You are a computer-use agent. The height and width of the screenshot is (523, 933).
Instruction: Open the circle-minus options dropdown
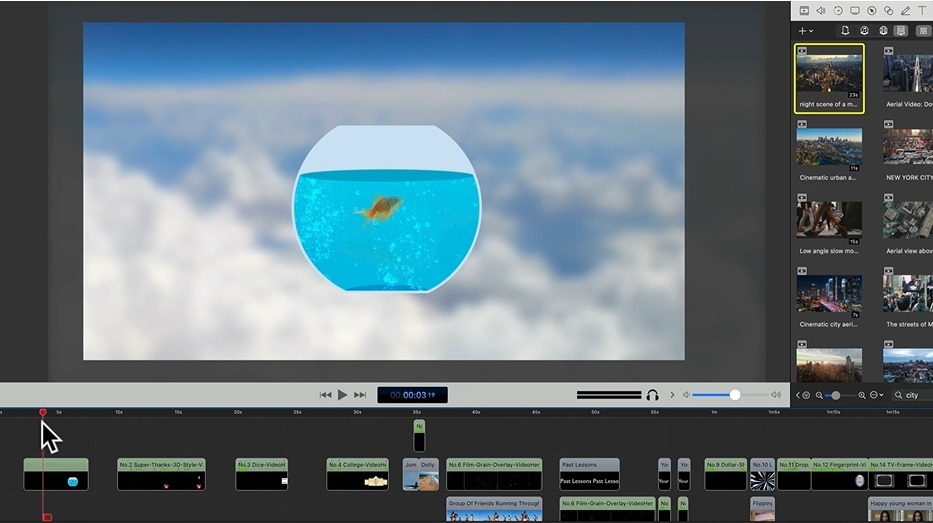point(876,395)
